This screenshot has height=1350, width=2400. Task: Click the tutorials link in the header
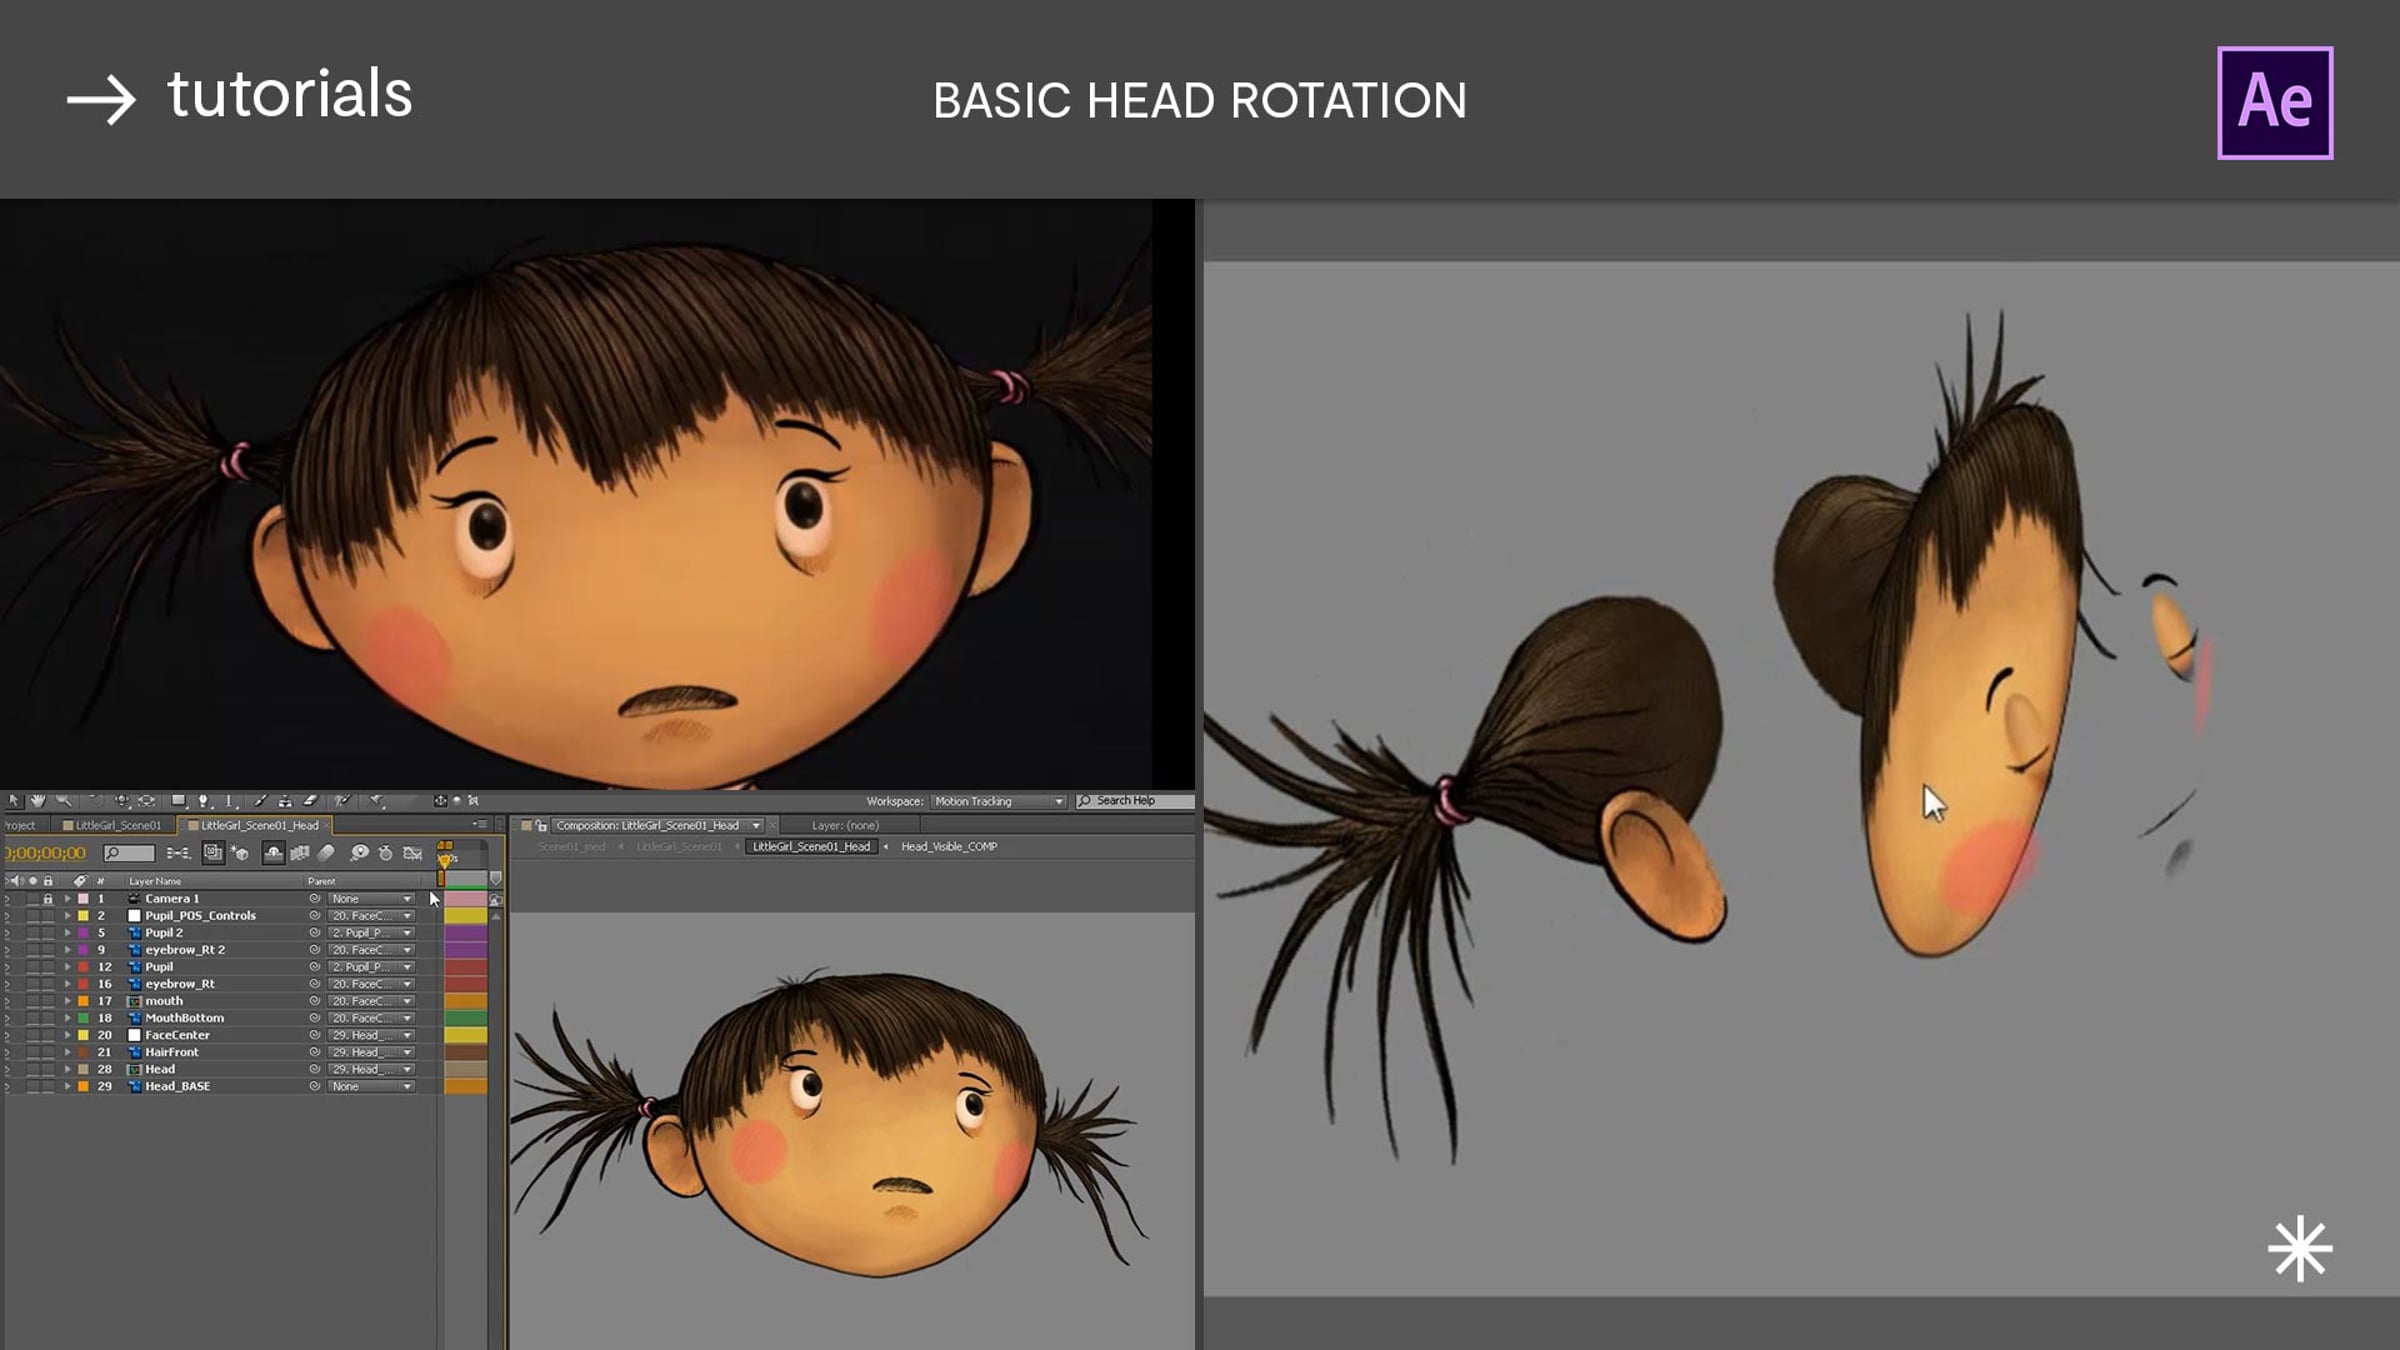tap(290, 94)
